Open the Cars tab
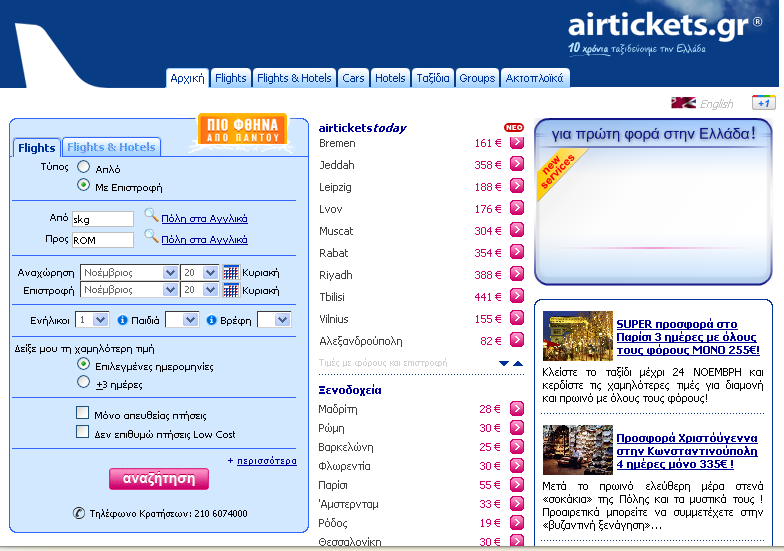The height and width of the screenshot is (551, 784). pyautogui.click(x=353, y=78)
